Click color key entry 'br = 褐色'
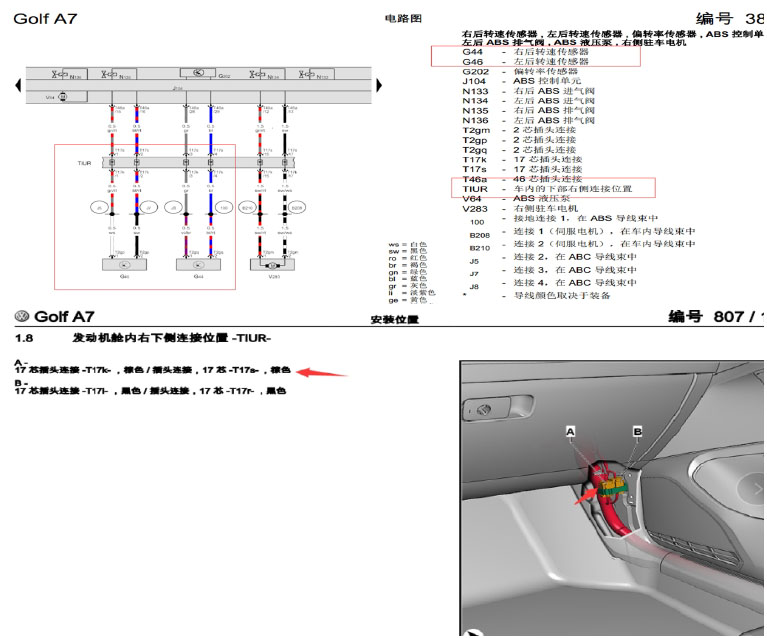This screenshot has width=767, height=638. coord(408,265)
